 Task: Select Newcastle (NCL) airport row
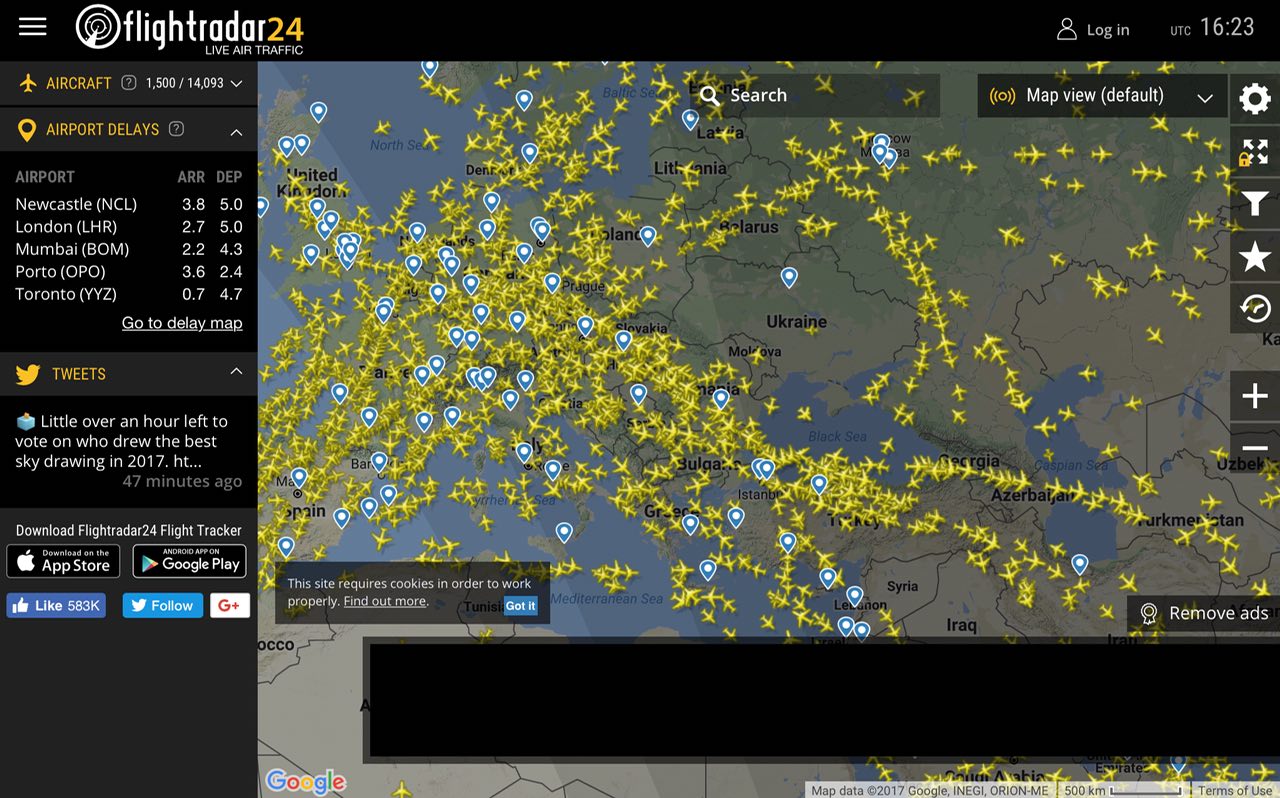click(128, 204)
